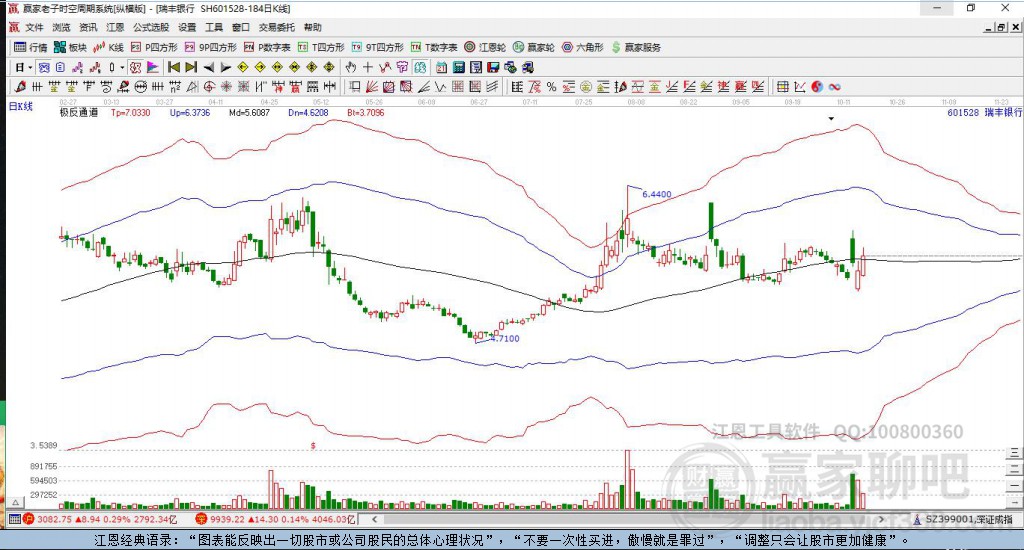Click the 4.7100 low price label
The width and height of the screenshot is (1024, 550).
[505, 338]
